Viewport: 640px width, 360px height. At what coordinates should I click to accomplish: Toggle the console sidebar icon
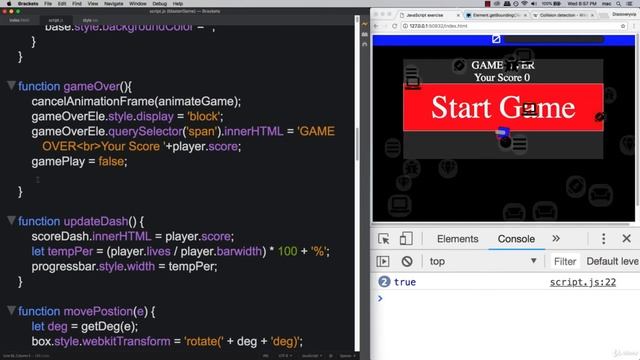point(383,261)
